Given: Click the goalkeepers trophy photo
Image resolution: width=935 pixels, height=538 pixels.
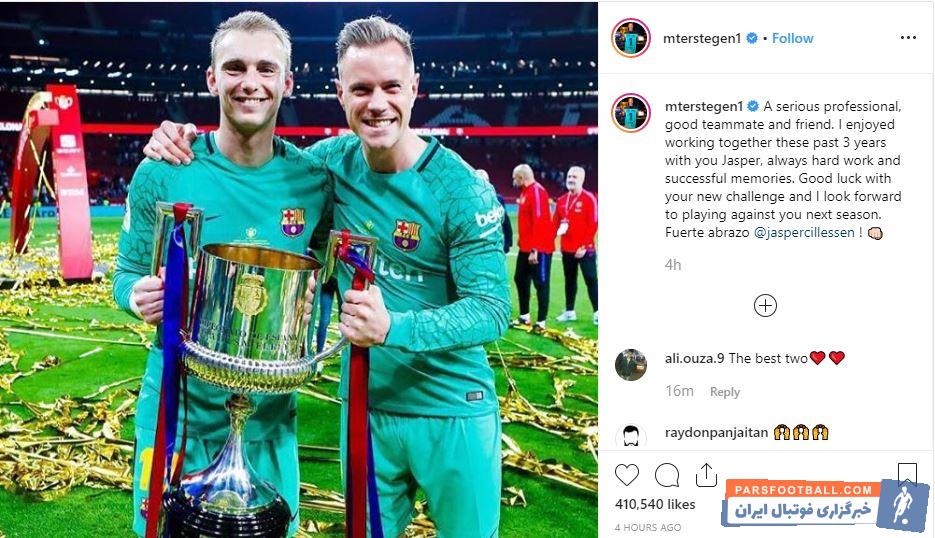Looking at the screenshot, I should pyautogui.click(x=299, y=270).
